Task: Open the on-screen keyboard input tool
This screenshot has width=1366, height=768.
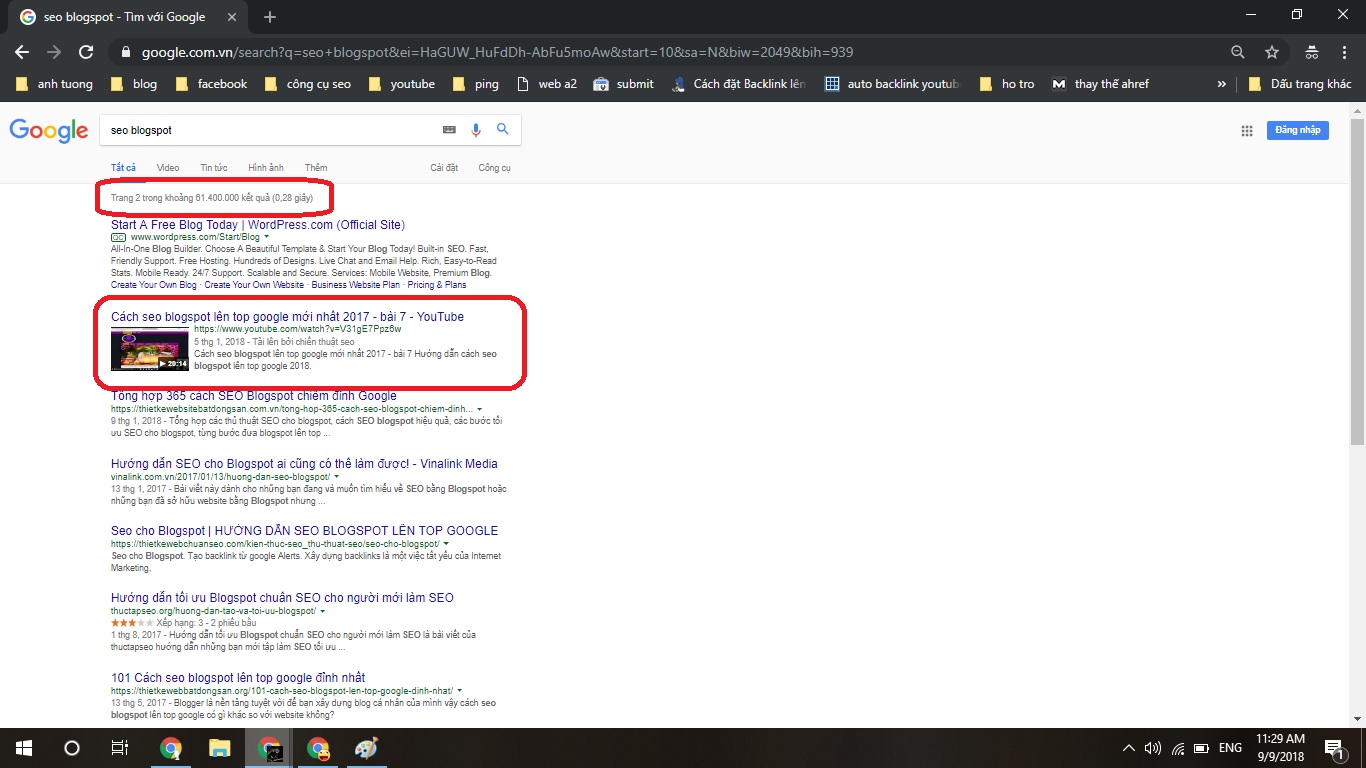Action: point(449,130)
